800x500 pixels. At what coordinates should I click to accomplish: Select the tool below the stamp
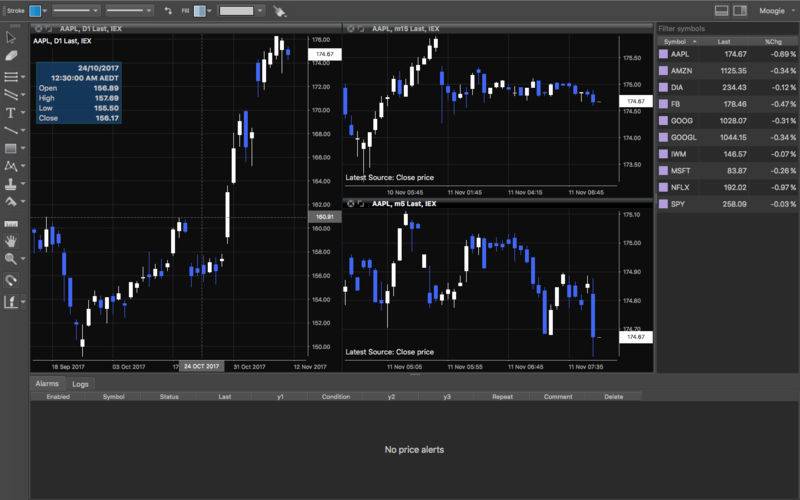click(11, 202)
